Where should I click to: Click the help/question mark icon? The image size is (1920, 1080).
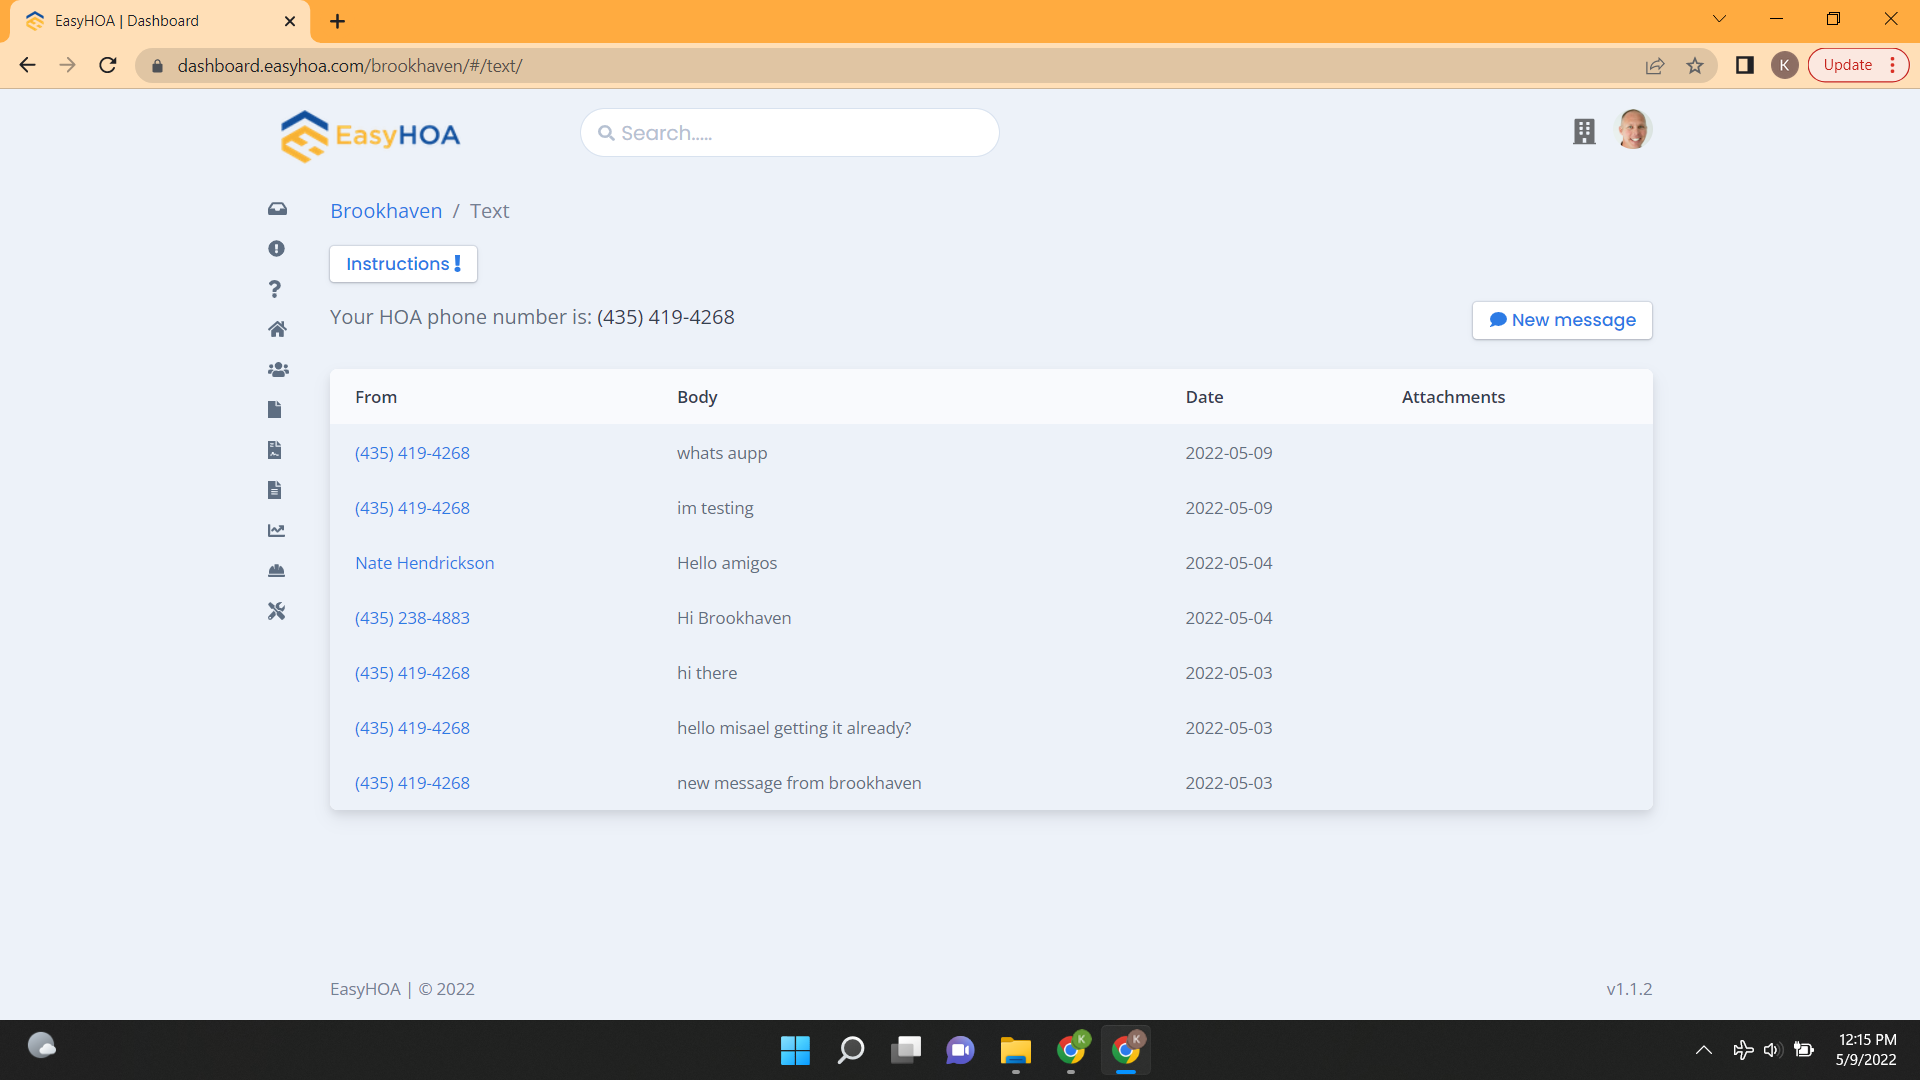click(x=277, y=287)
